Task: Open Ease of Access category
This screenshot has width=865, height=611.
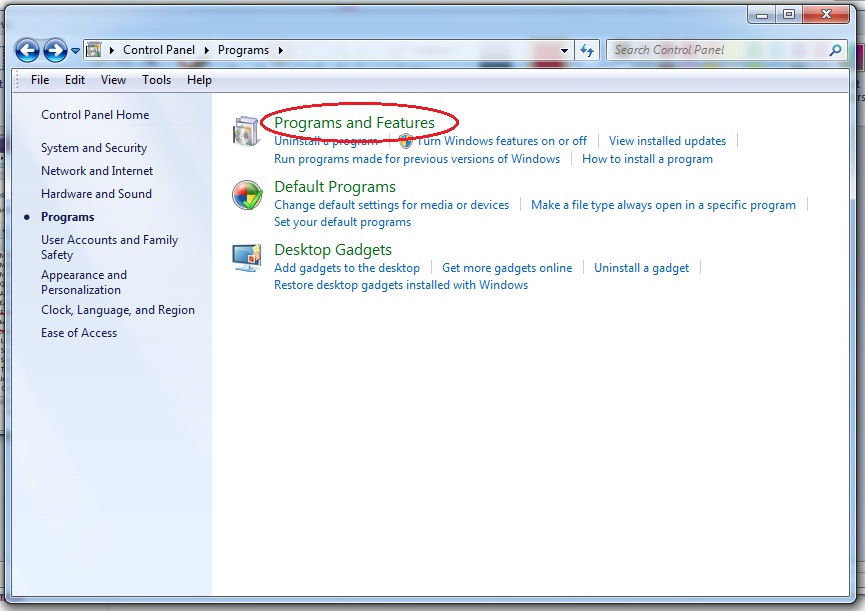Action: [79, 333]
